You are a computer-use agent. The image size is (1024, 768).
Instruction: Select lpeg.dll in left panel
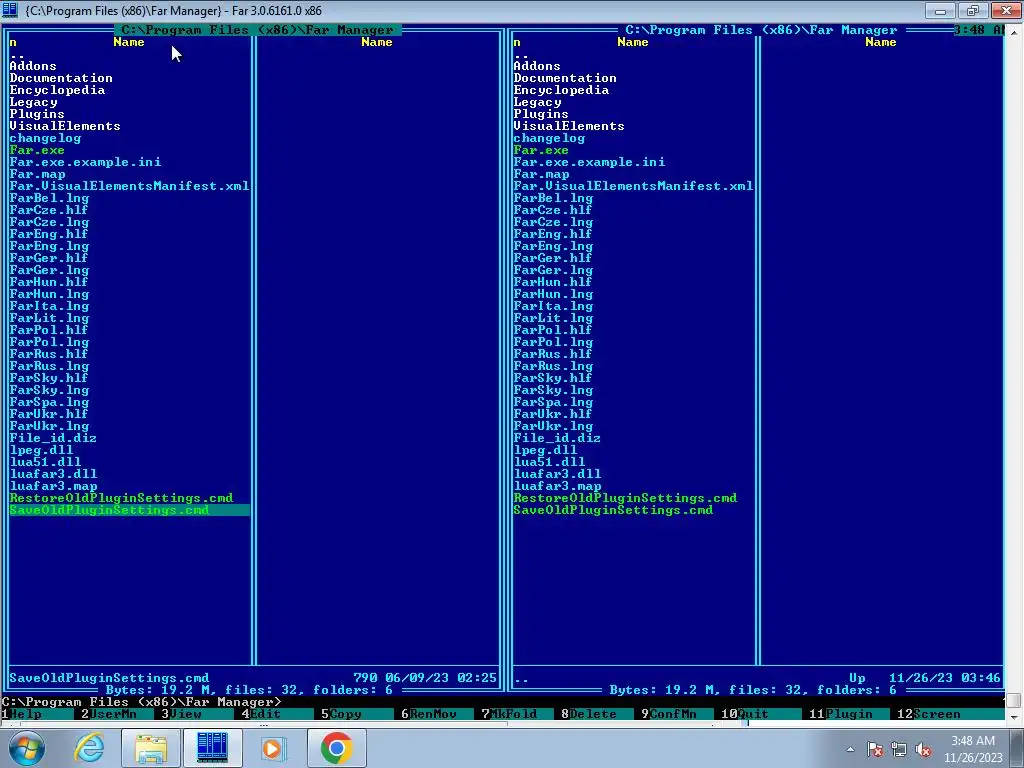click(x=41, y=450)
